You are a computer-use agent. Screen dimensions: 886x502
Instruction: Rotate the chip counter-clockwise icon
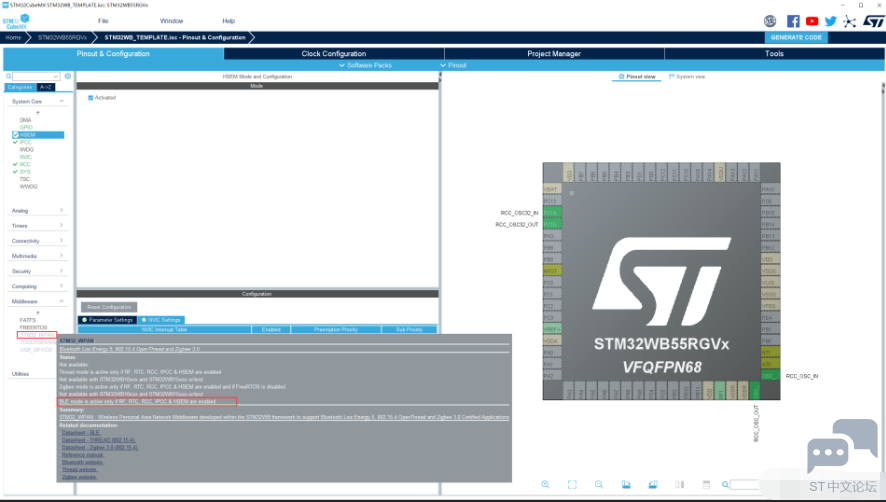click(x=653, y=484)
